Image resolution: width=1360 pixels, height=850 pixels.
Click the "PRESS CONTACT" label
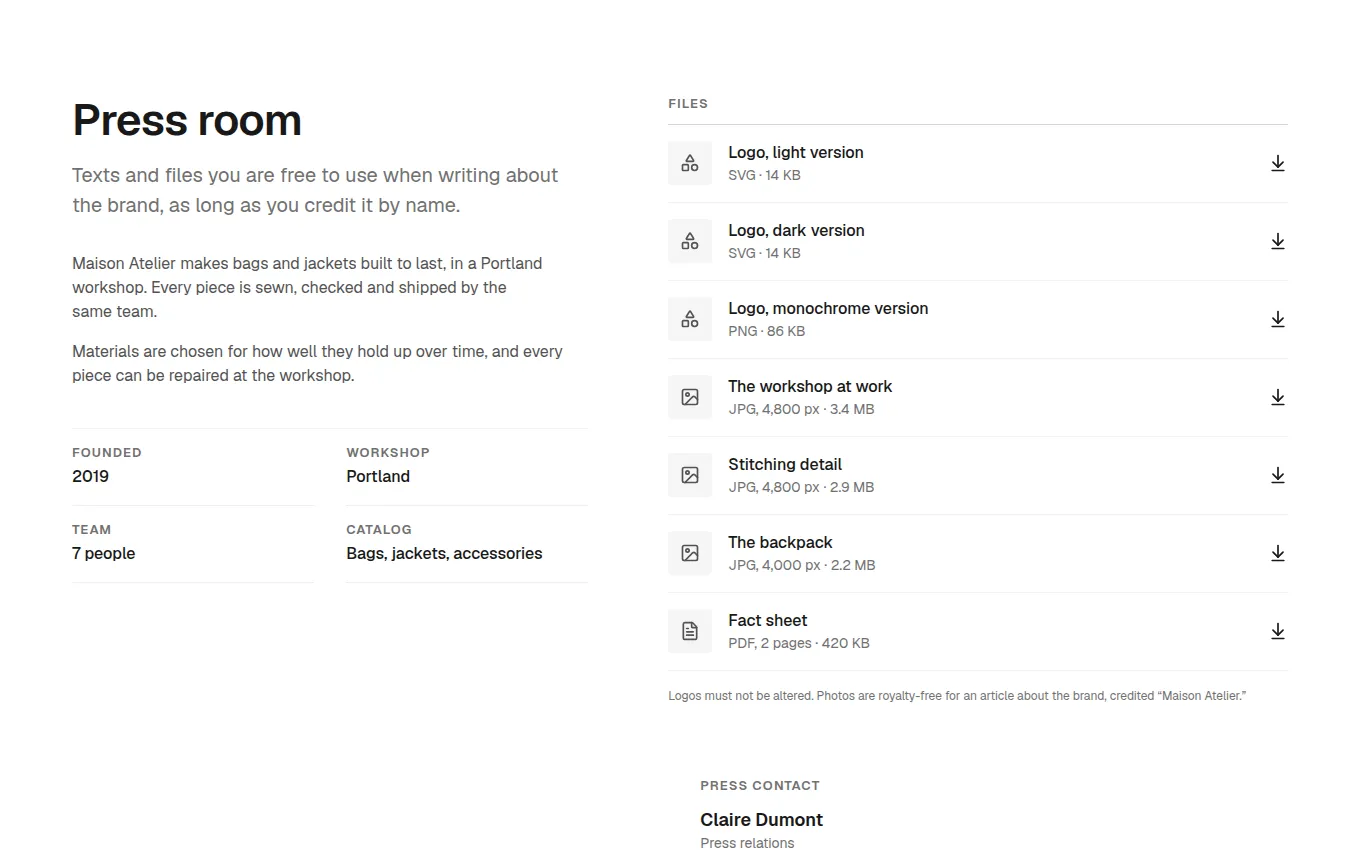[760, 786]
